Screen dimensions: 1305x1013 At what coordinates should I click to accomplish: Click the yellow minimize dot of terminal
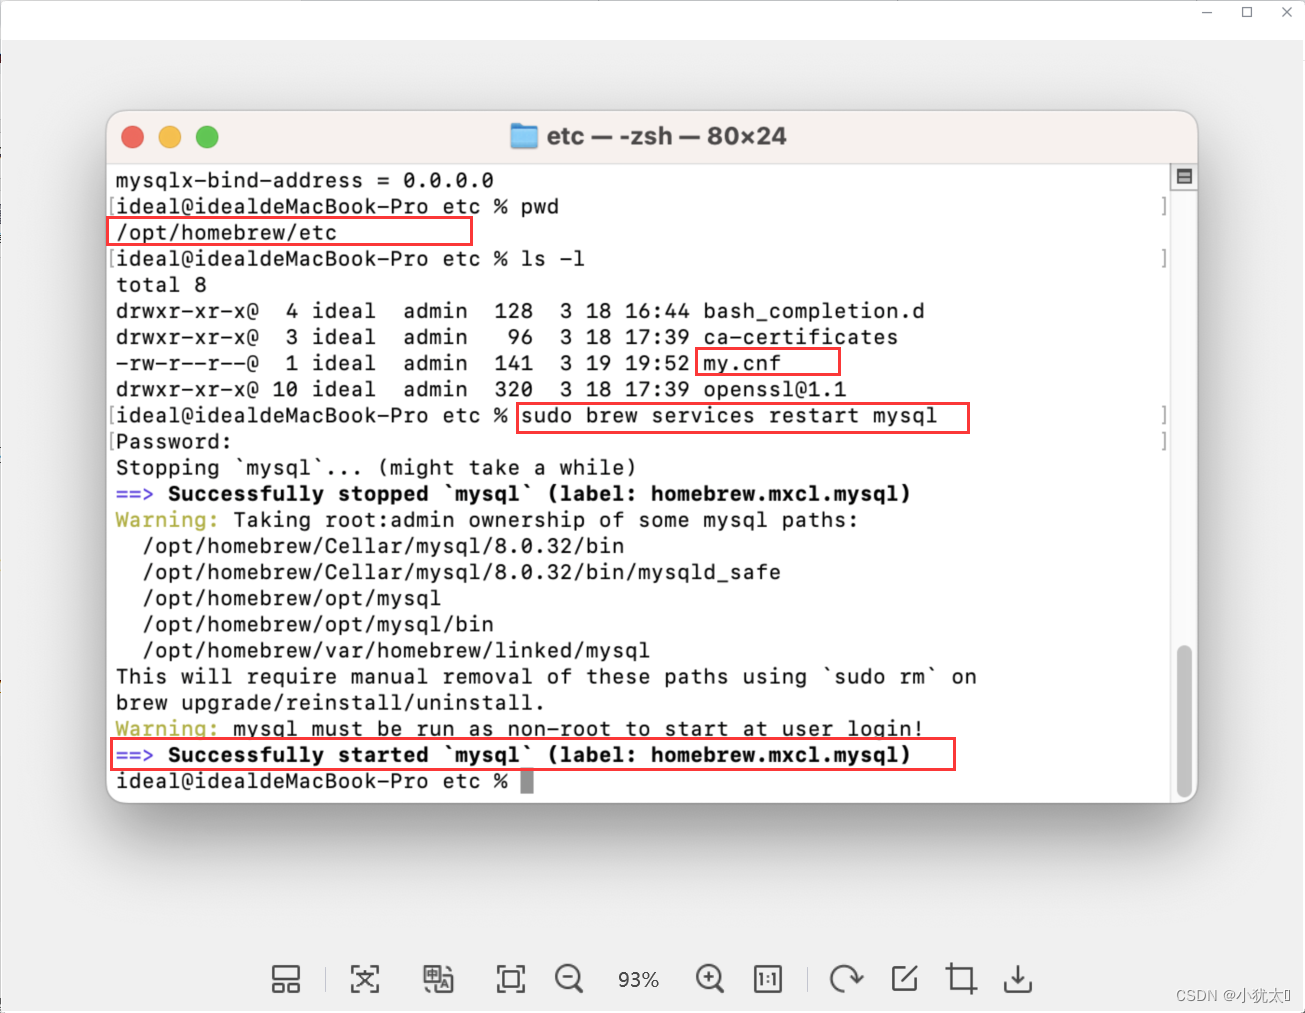click(170, 137)
